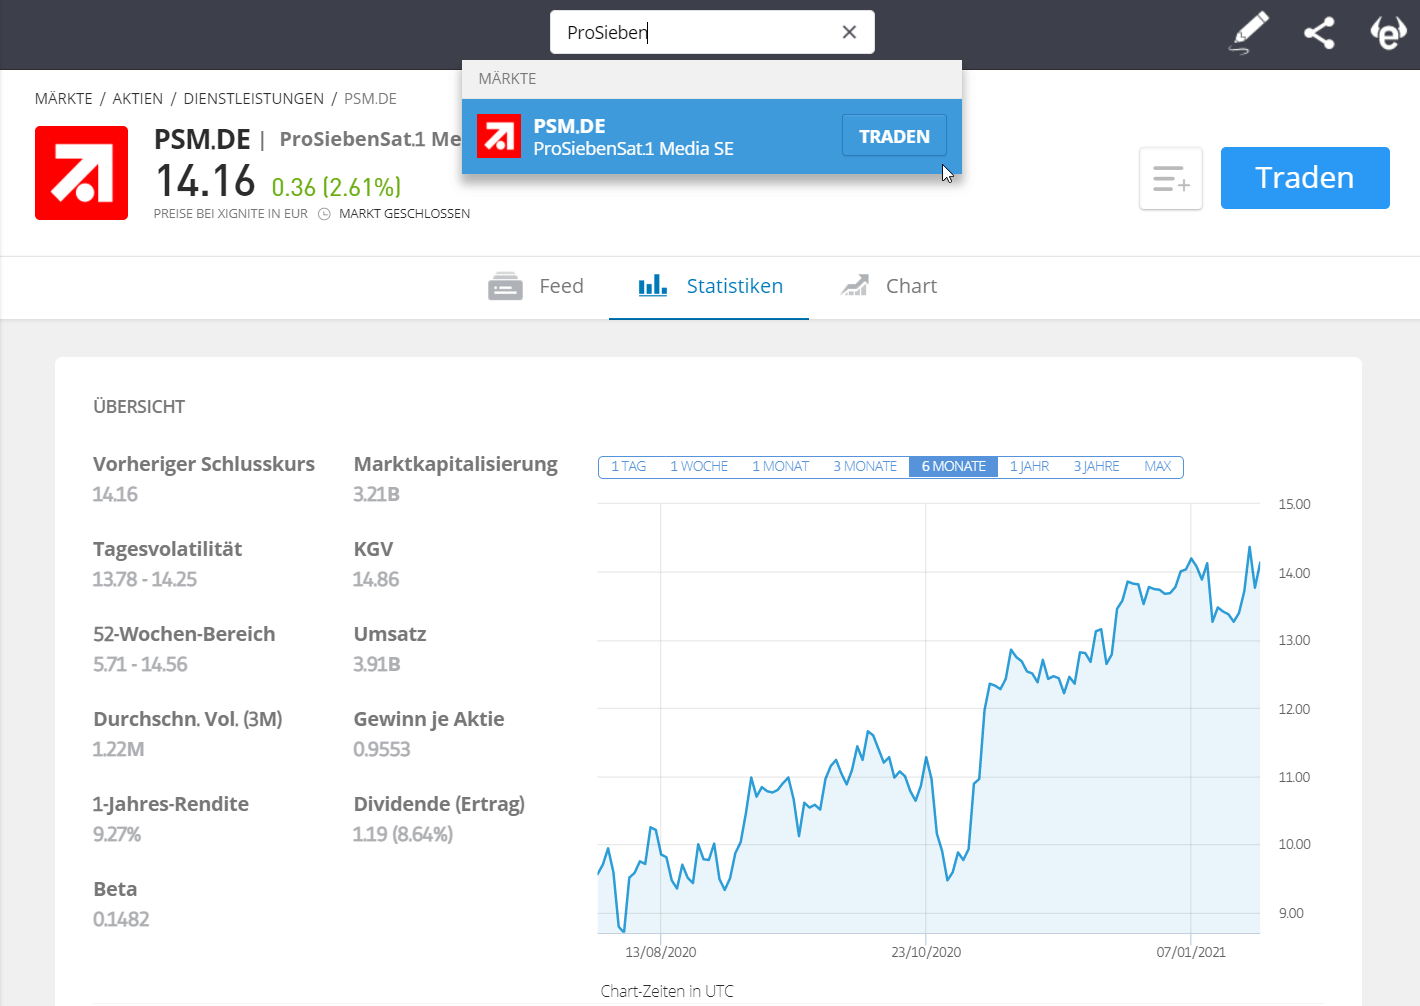Image resolution: width=1420 pixels, height=1006 pixels.
Task: Click the Umsatz value 3.91B
Action: [377, 664]
